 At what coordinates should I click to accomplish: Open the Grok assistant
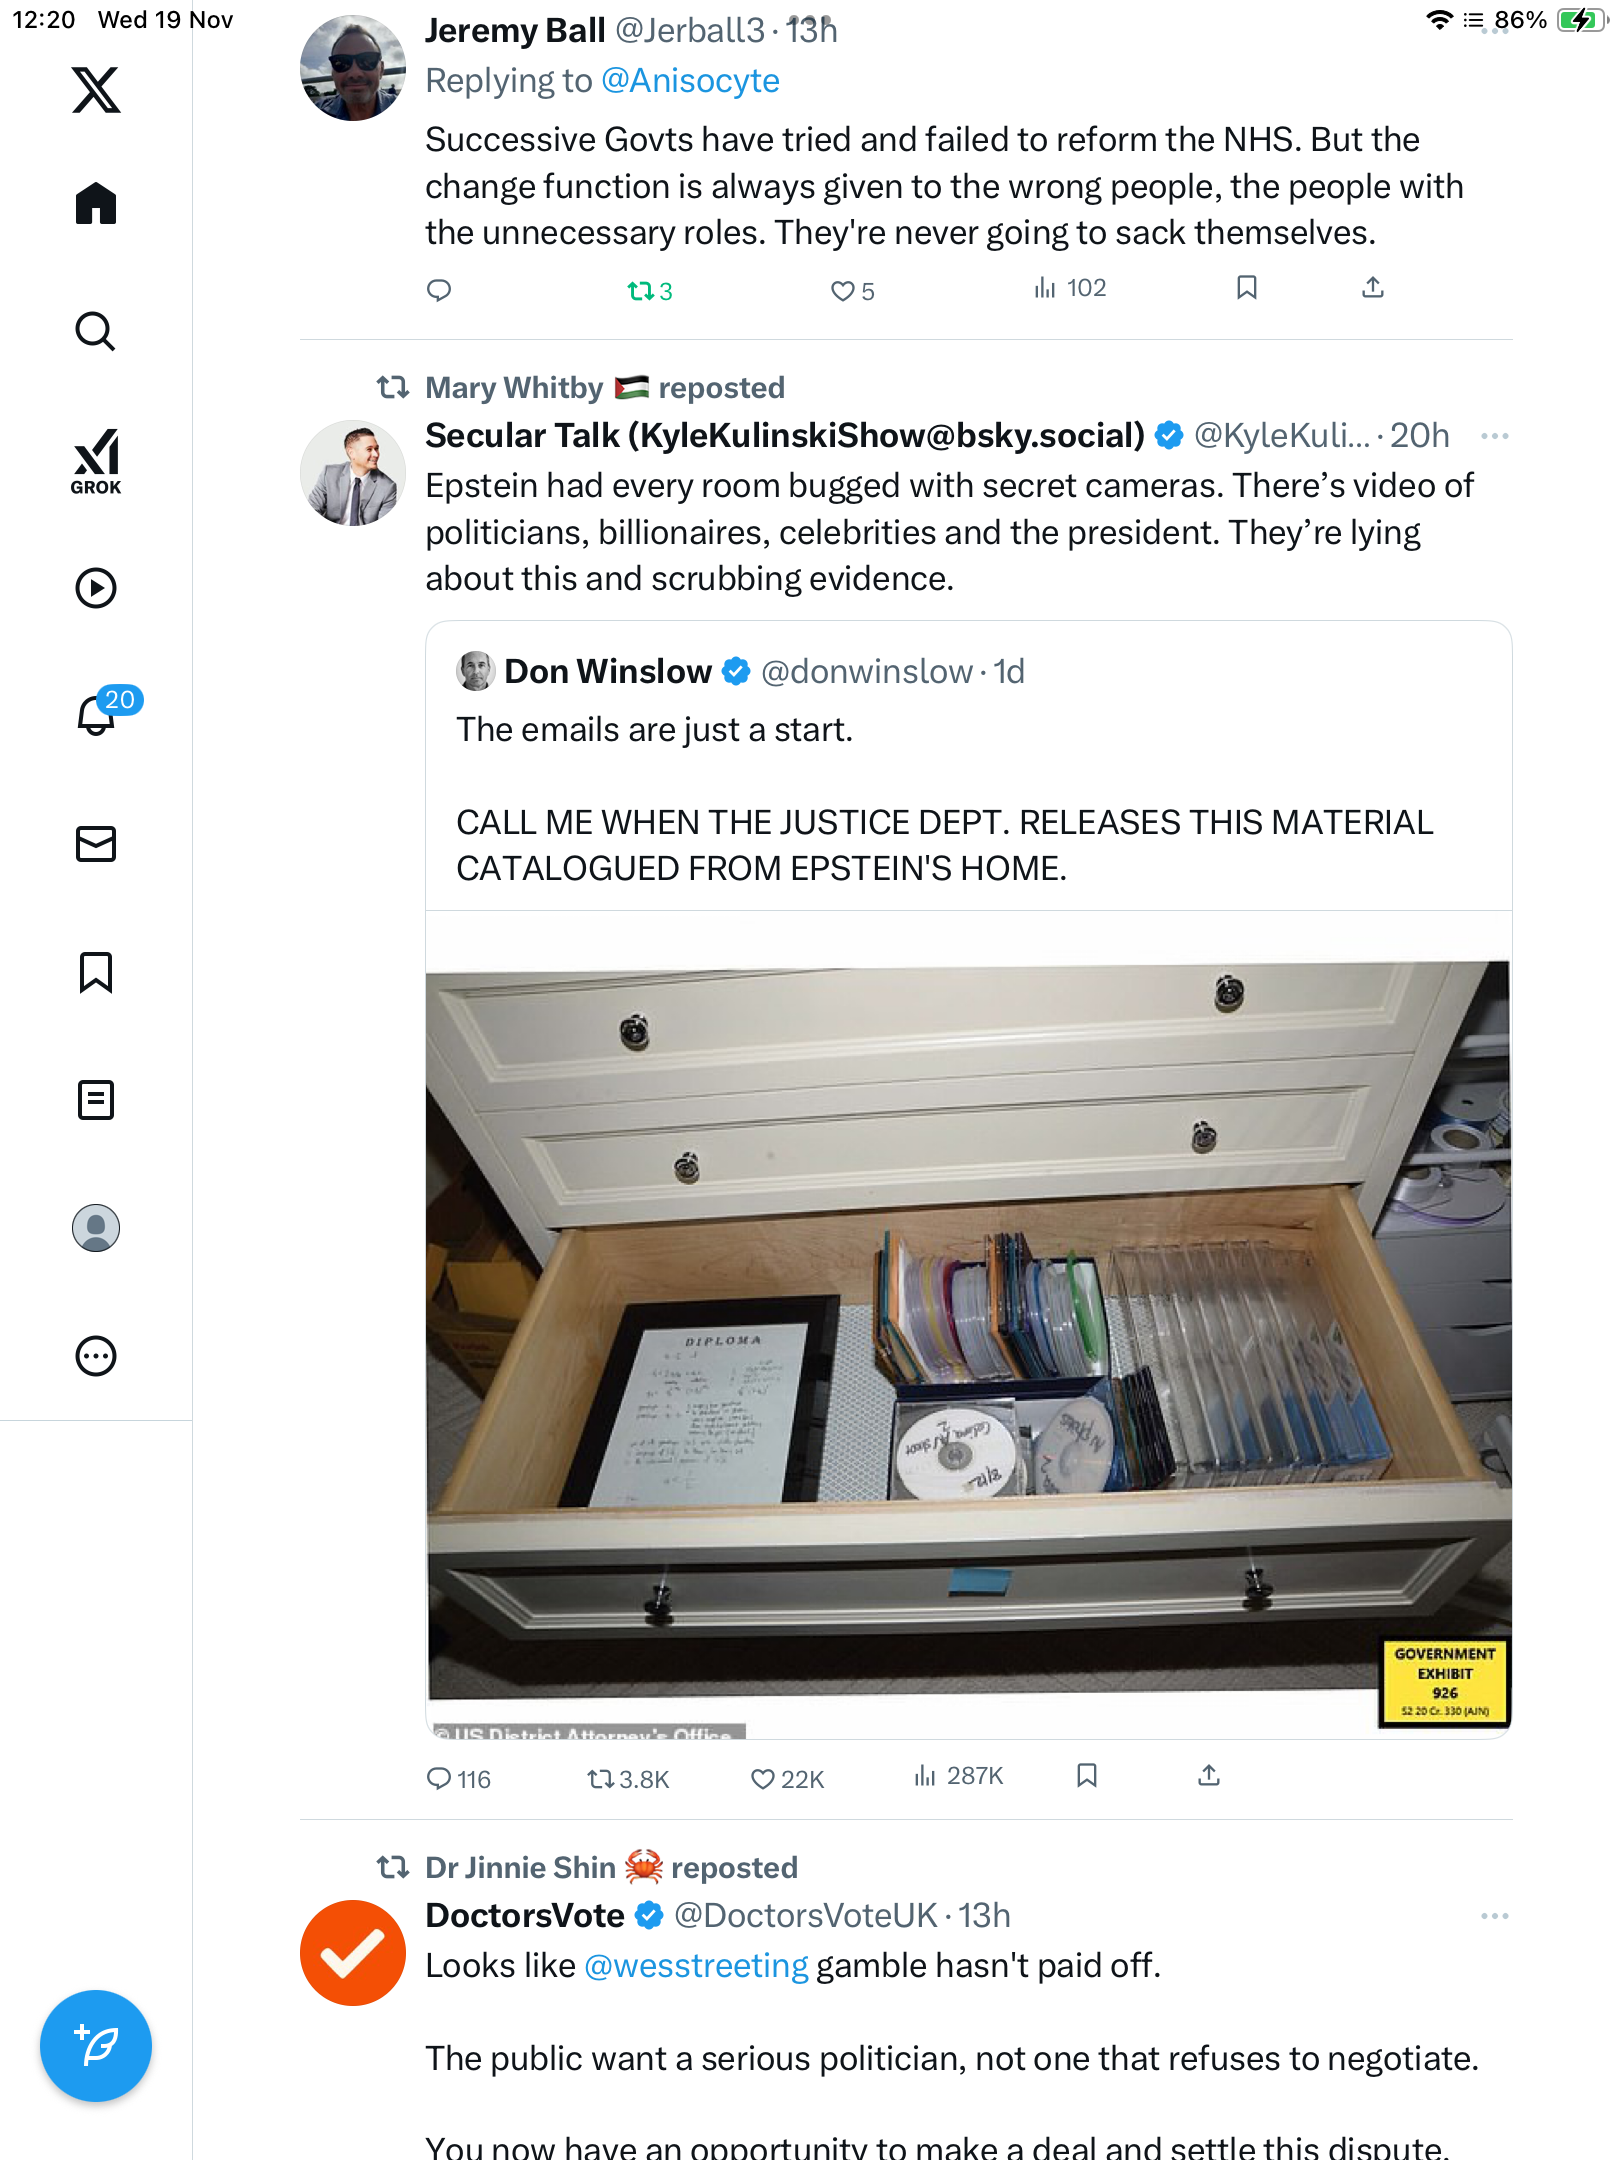(96, 461)
